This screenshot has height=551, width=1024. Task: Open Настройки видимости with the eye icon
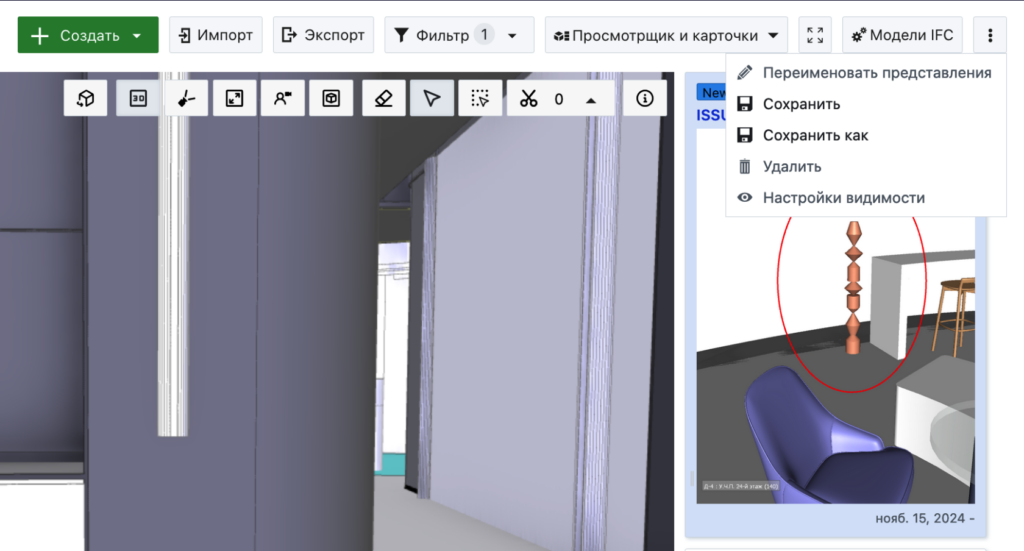click(x=843, y=198)
